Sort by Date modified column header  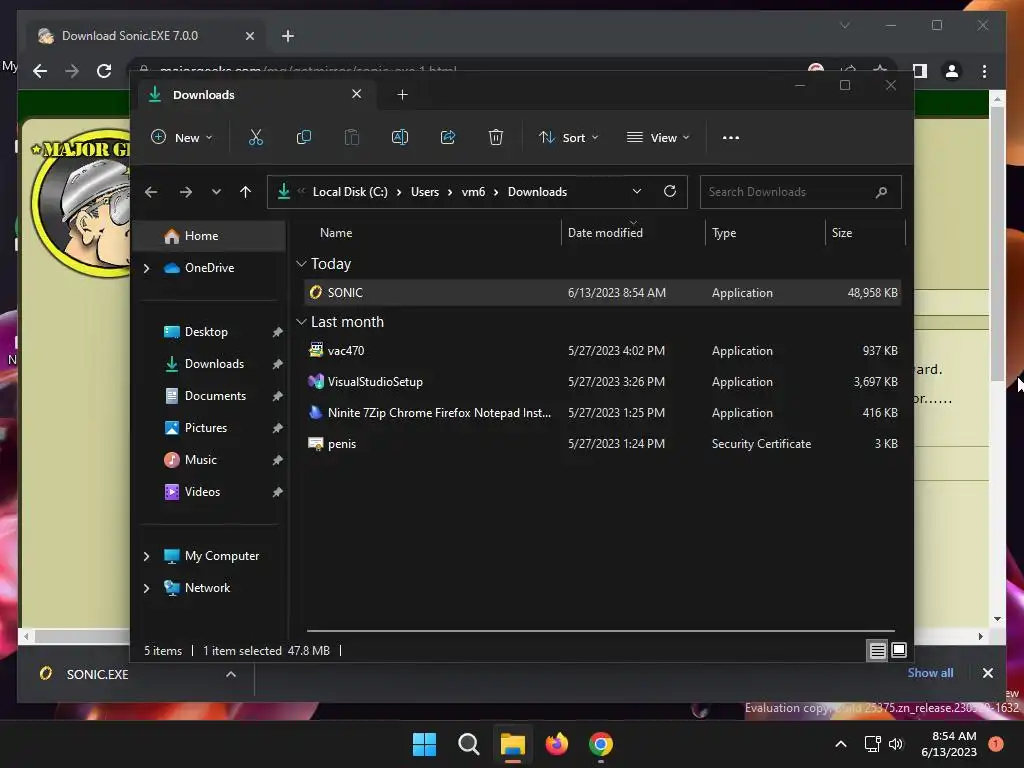coord(633,232)
